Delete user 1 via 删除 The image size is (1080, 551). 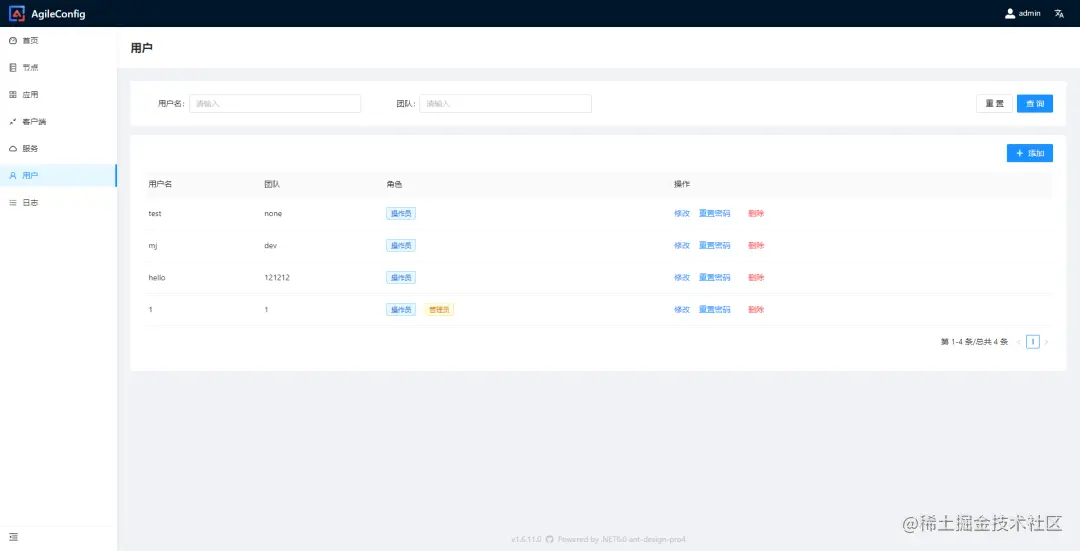pos(756,309)
